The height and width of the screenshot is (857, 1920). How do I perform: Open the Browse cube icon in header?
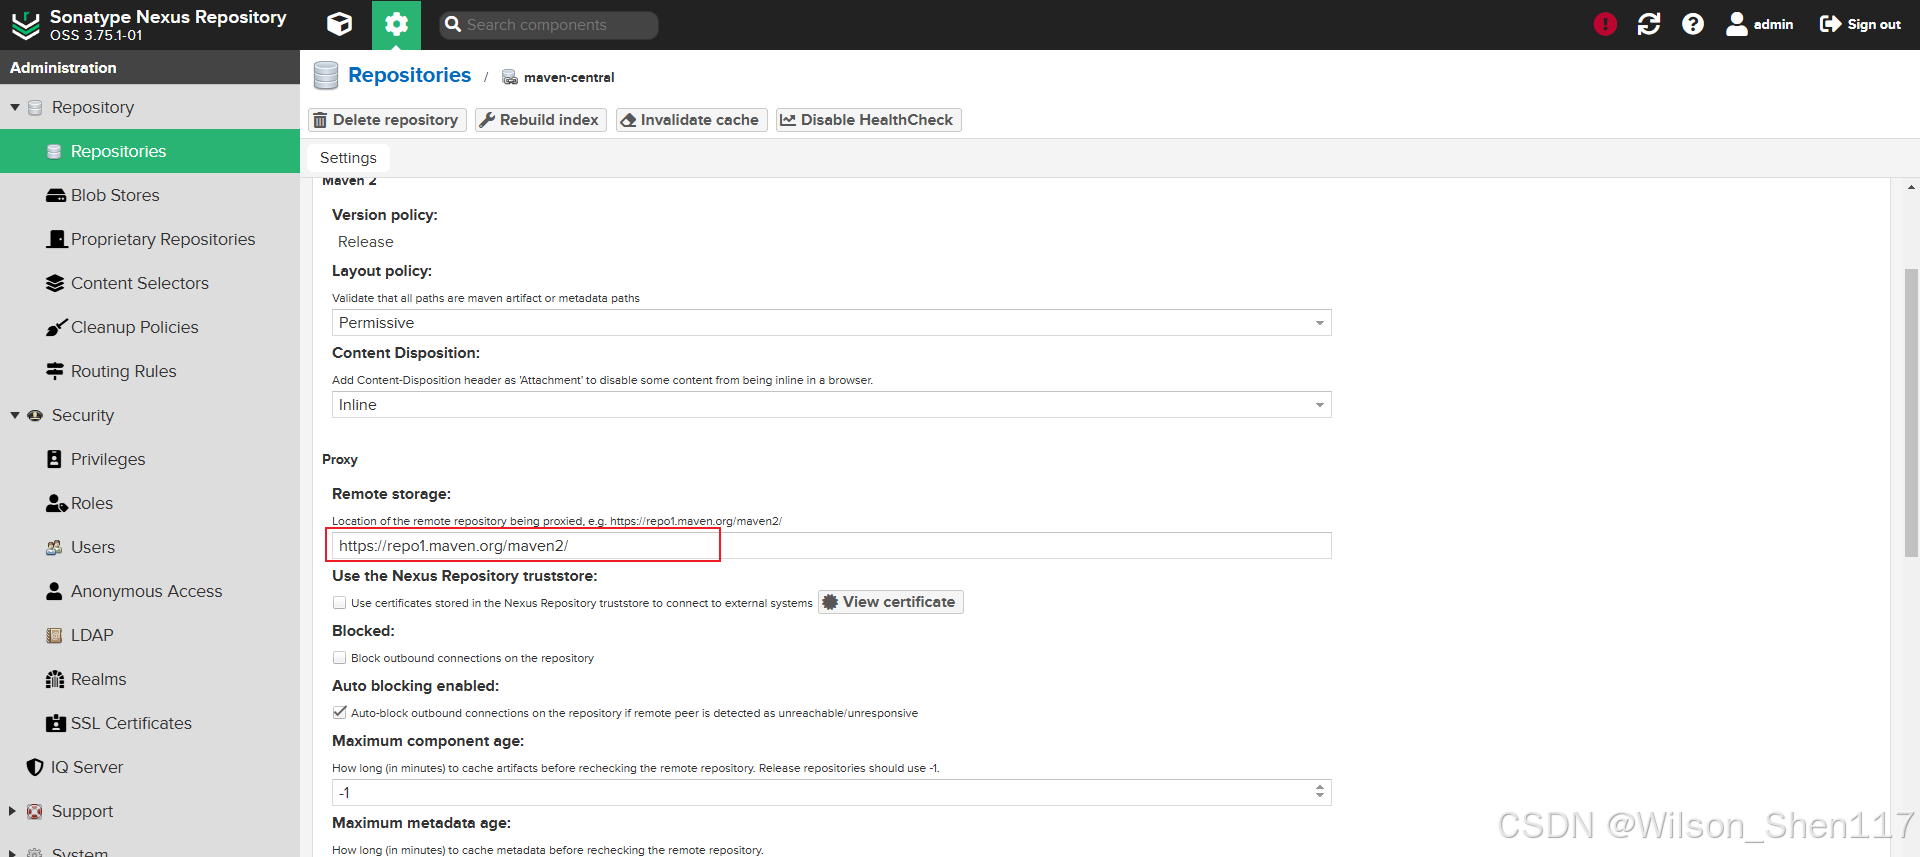pos(339,24)
